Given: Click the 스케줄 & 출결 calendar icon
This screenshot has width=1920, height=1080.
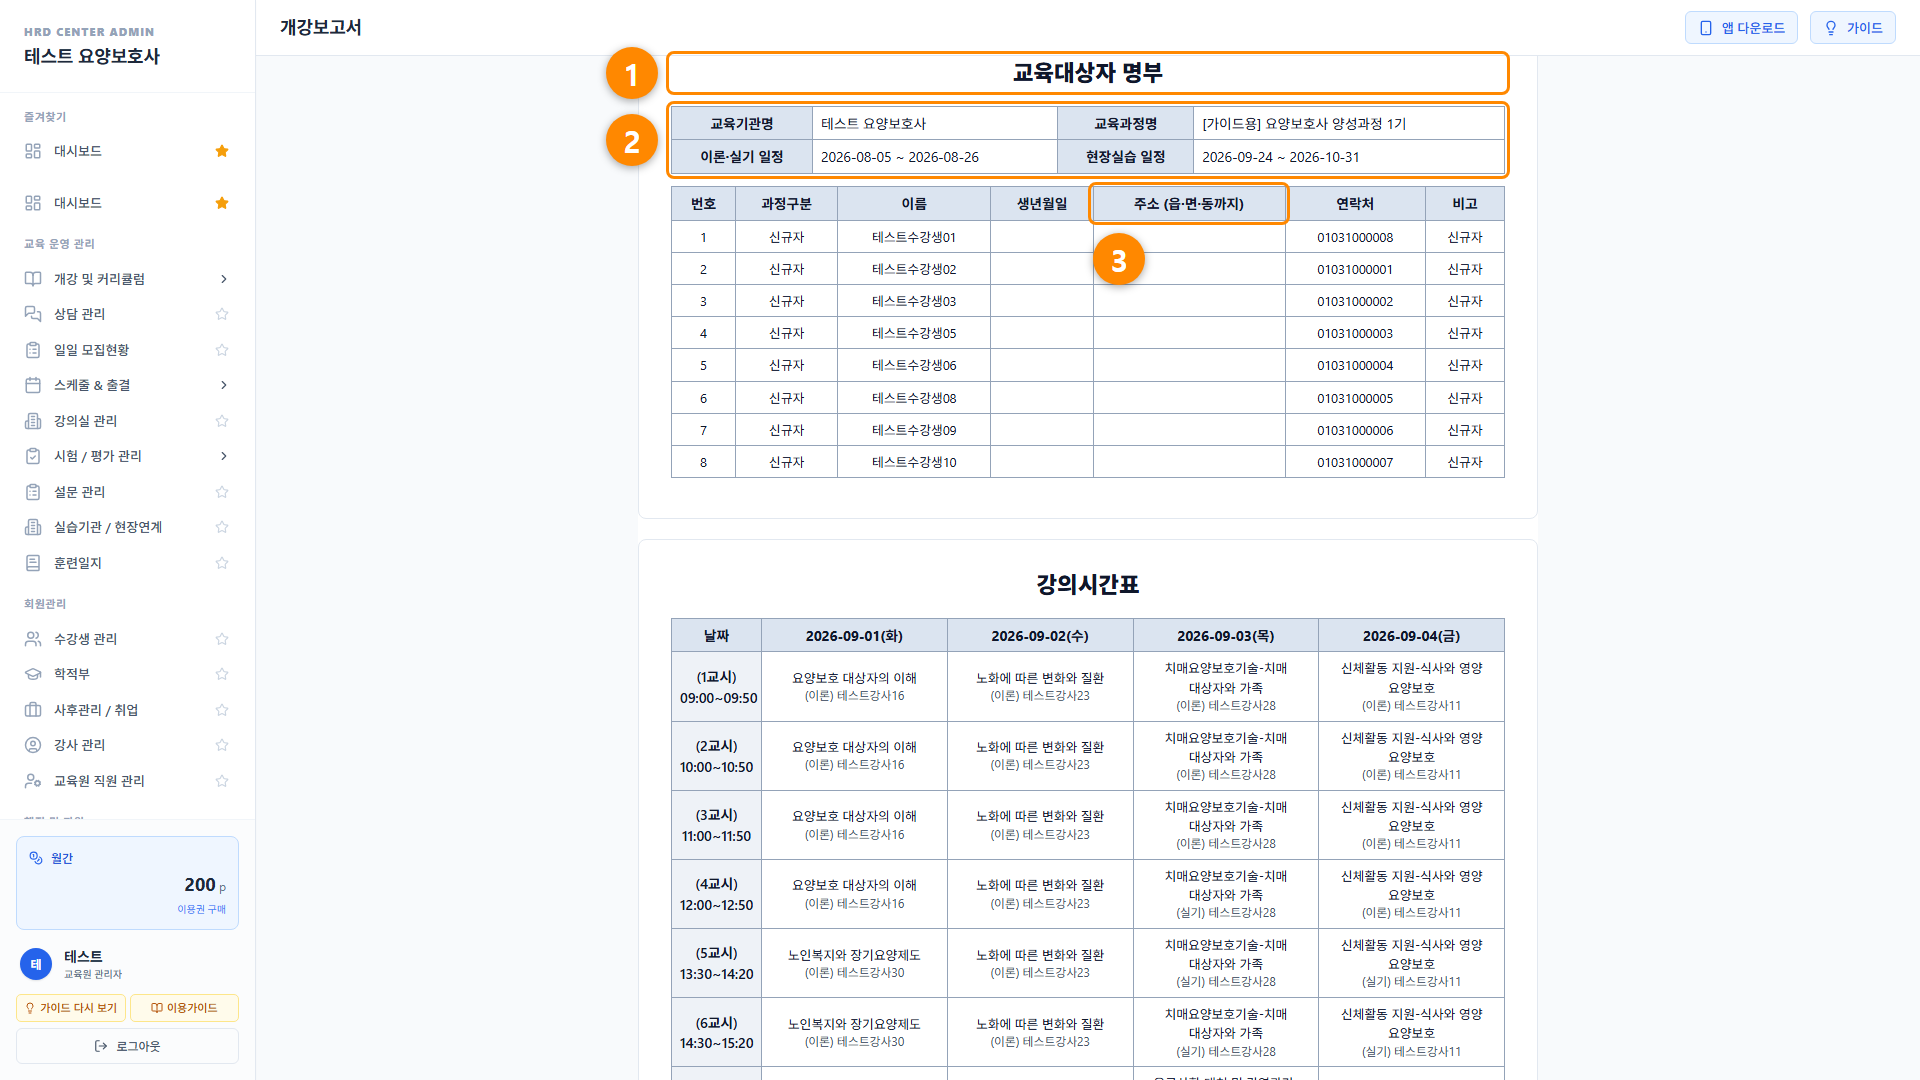Looking at the screenshot, I should tap(33, 385).
